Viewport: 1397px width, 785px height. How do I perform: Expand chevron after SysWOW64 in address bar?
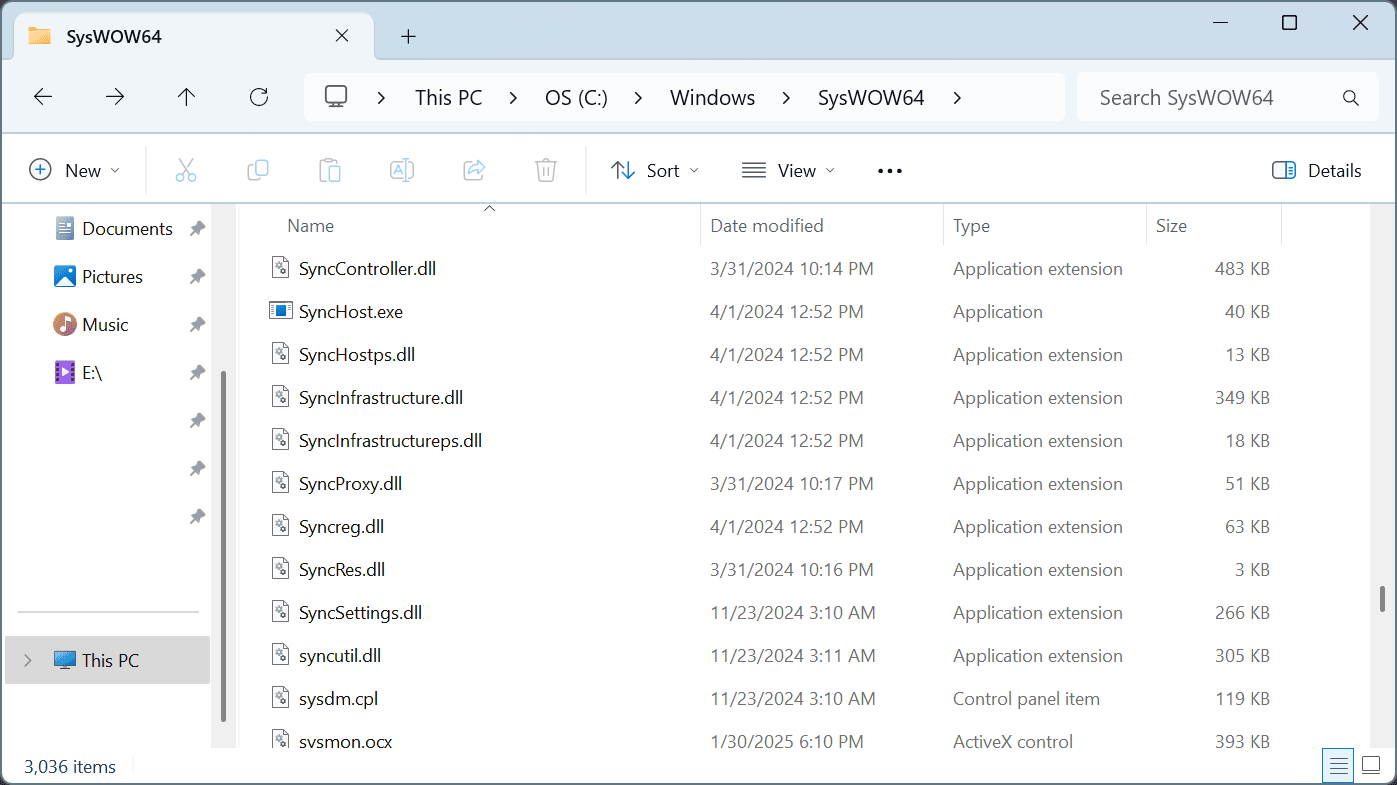point(957,97)
